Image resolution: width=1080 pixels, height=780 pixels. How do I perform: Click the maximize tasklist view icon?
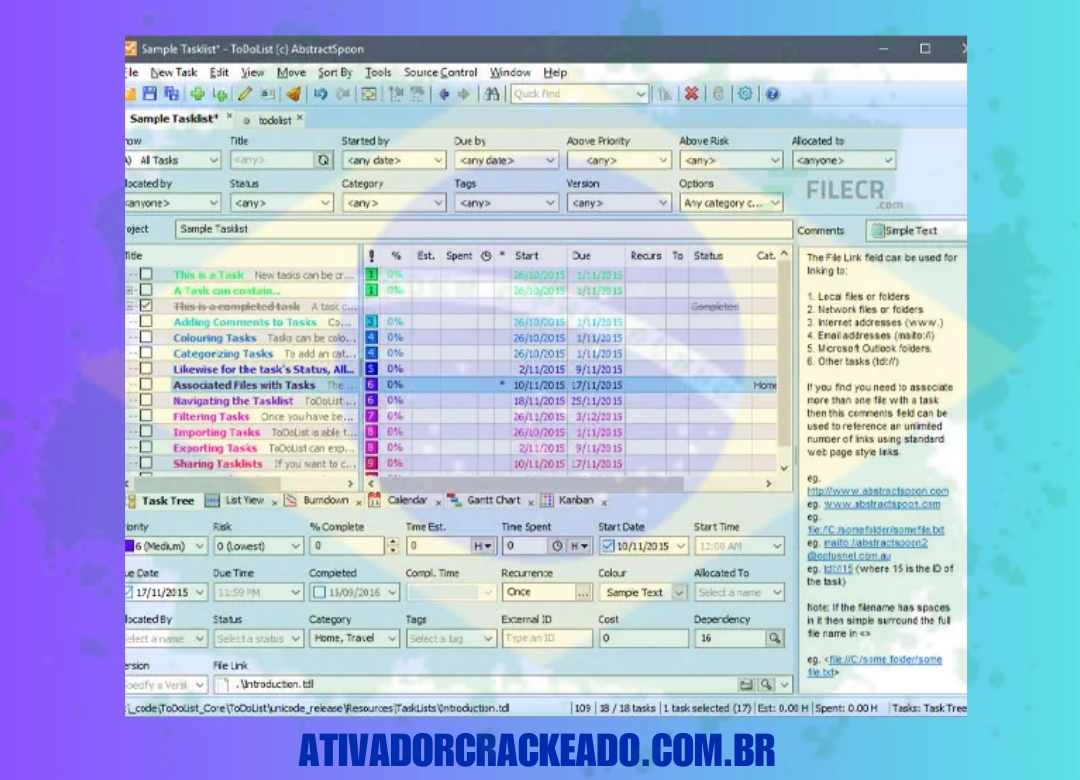[x=369, y=94]
